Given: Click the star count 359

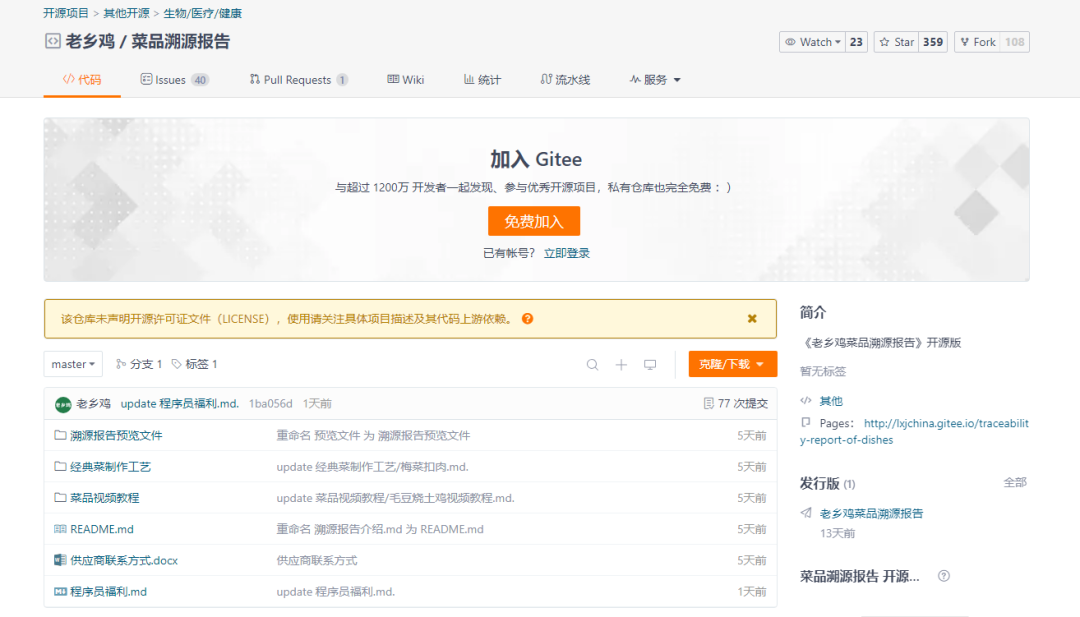Looking at the screenshot, I should 933,42.
